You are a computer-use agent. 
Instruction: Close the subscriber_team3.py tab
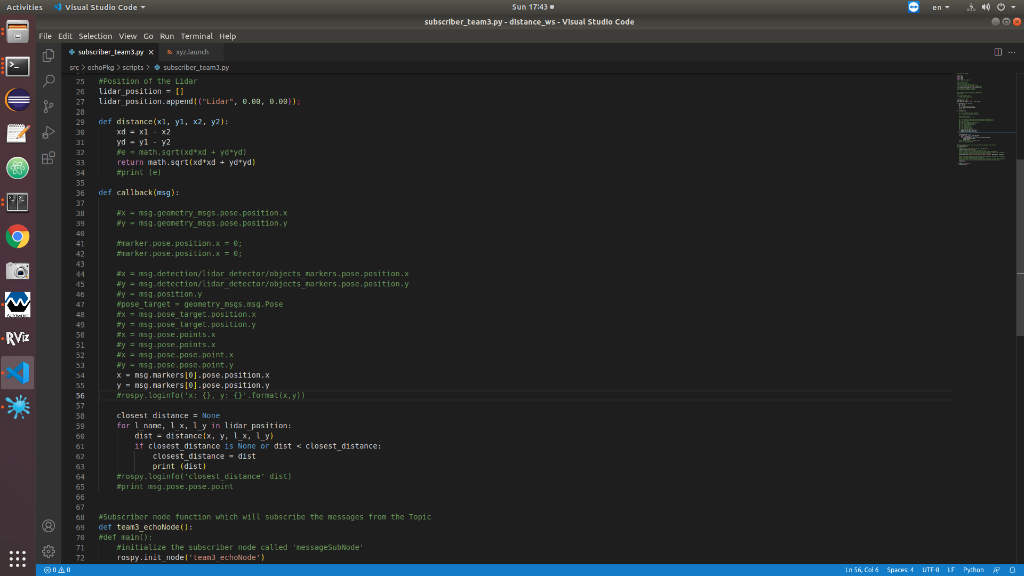pyautogui.click(x=151, y=52)
